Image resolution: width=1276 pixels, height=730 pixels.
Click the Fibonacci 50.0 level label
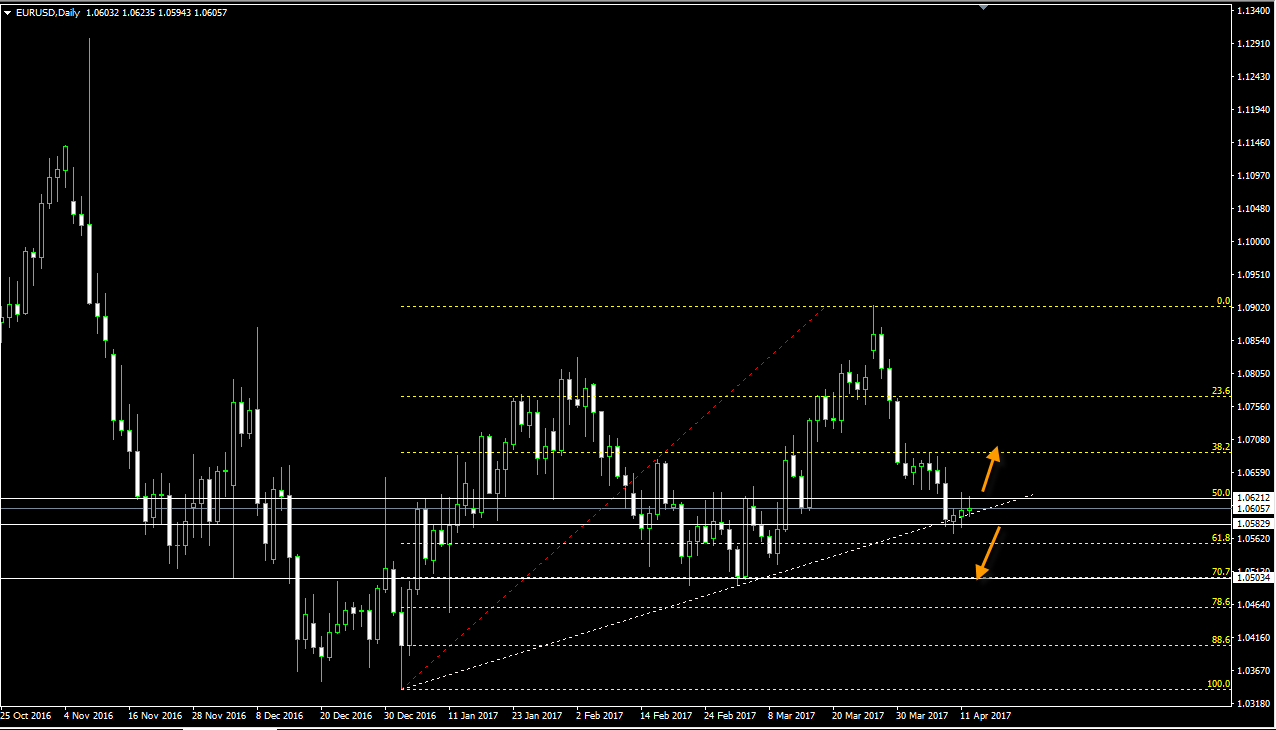pos(1220,493)
